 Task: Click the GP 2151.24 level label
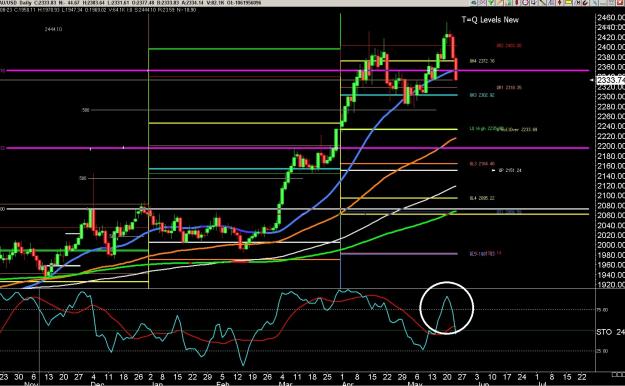510,170
